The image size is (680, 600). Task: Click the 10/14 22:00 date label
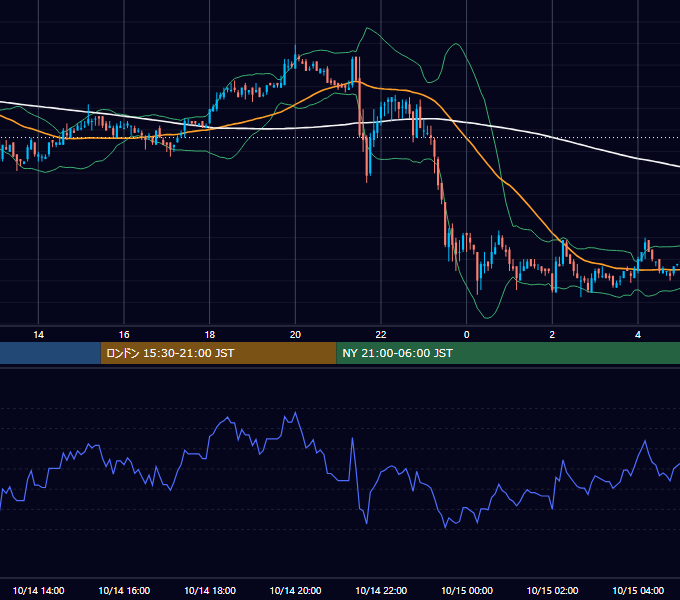[381, 590]
